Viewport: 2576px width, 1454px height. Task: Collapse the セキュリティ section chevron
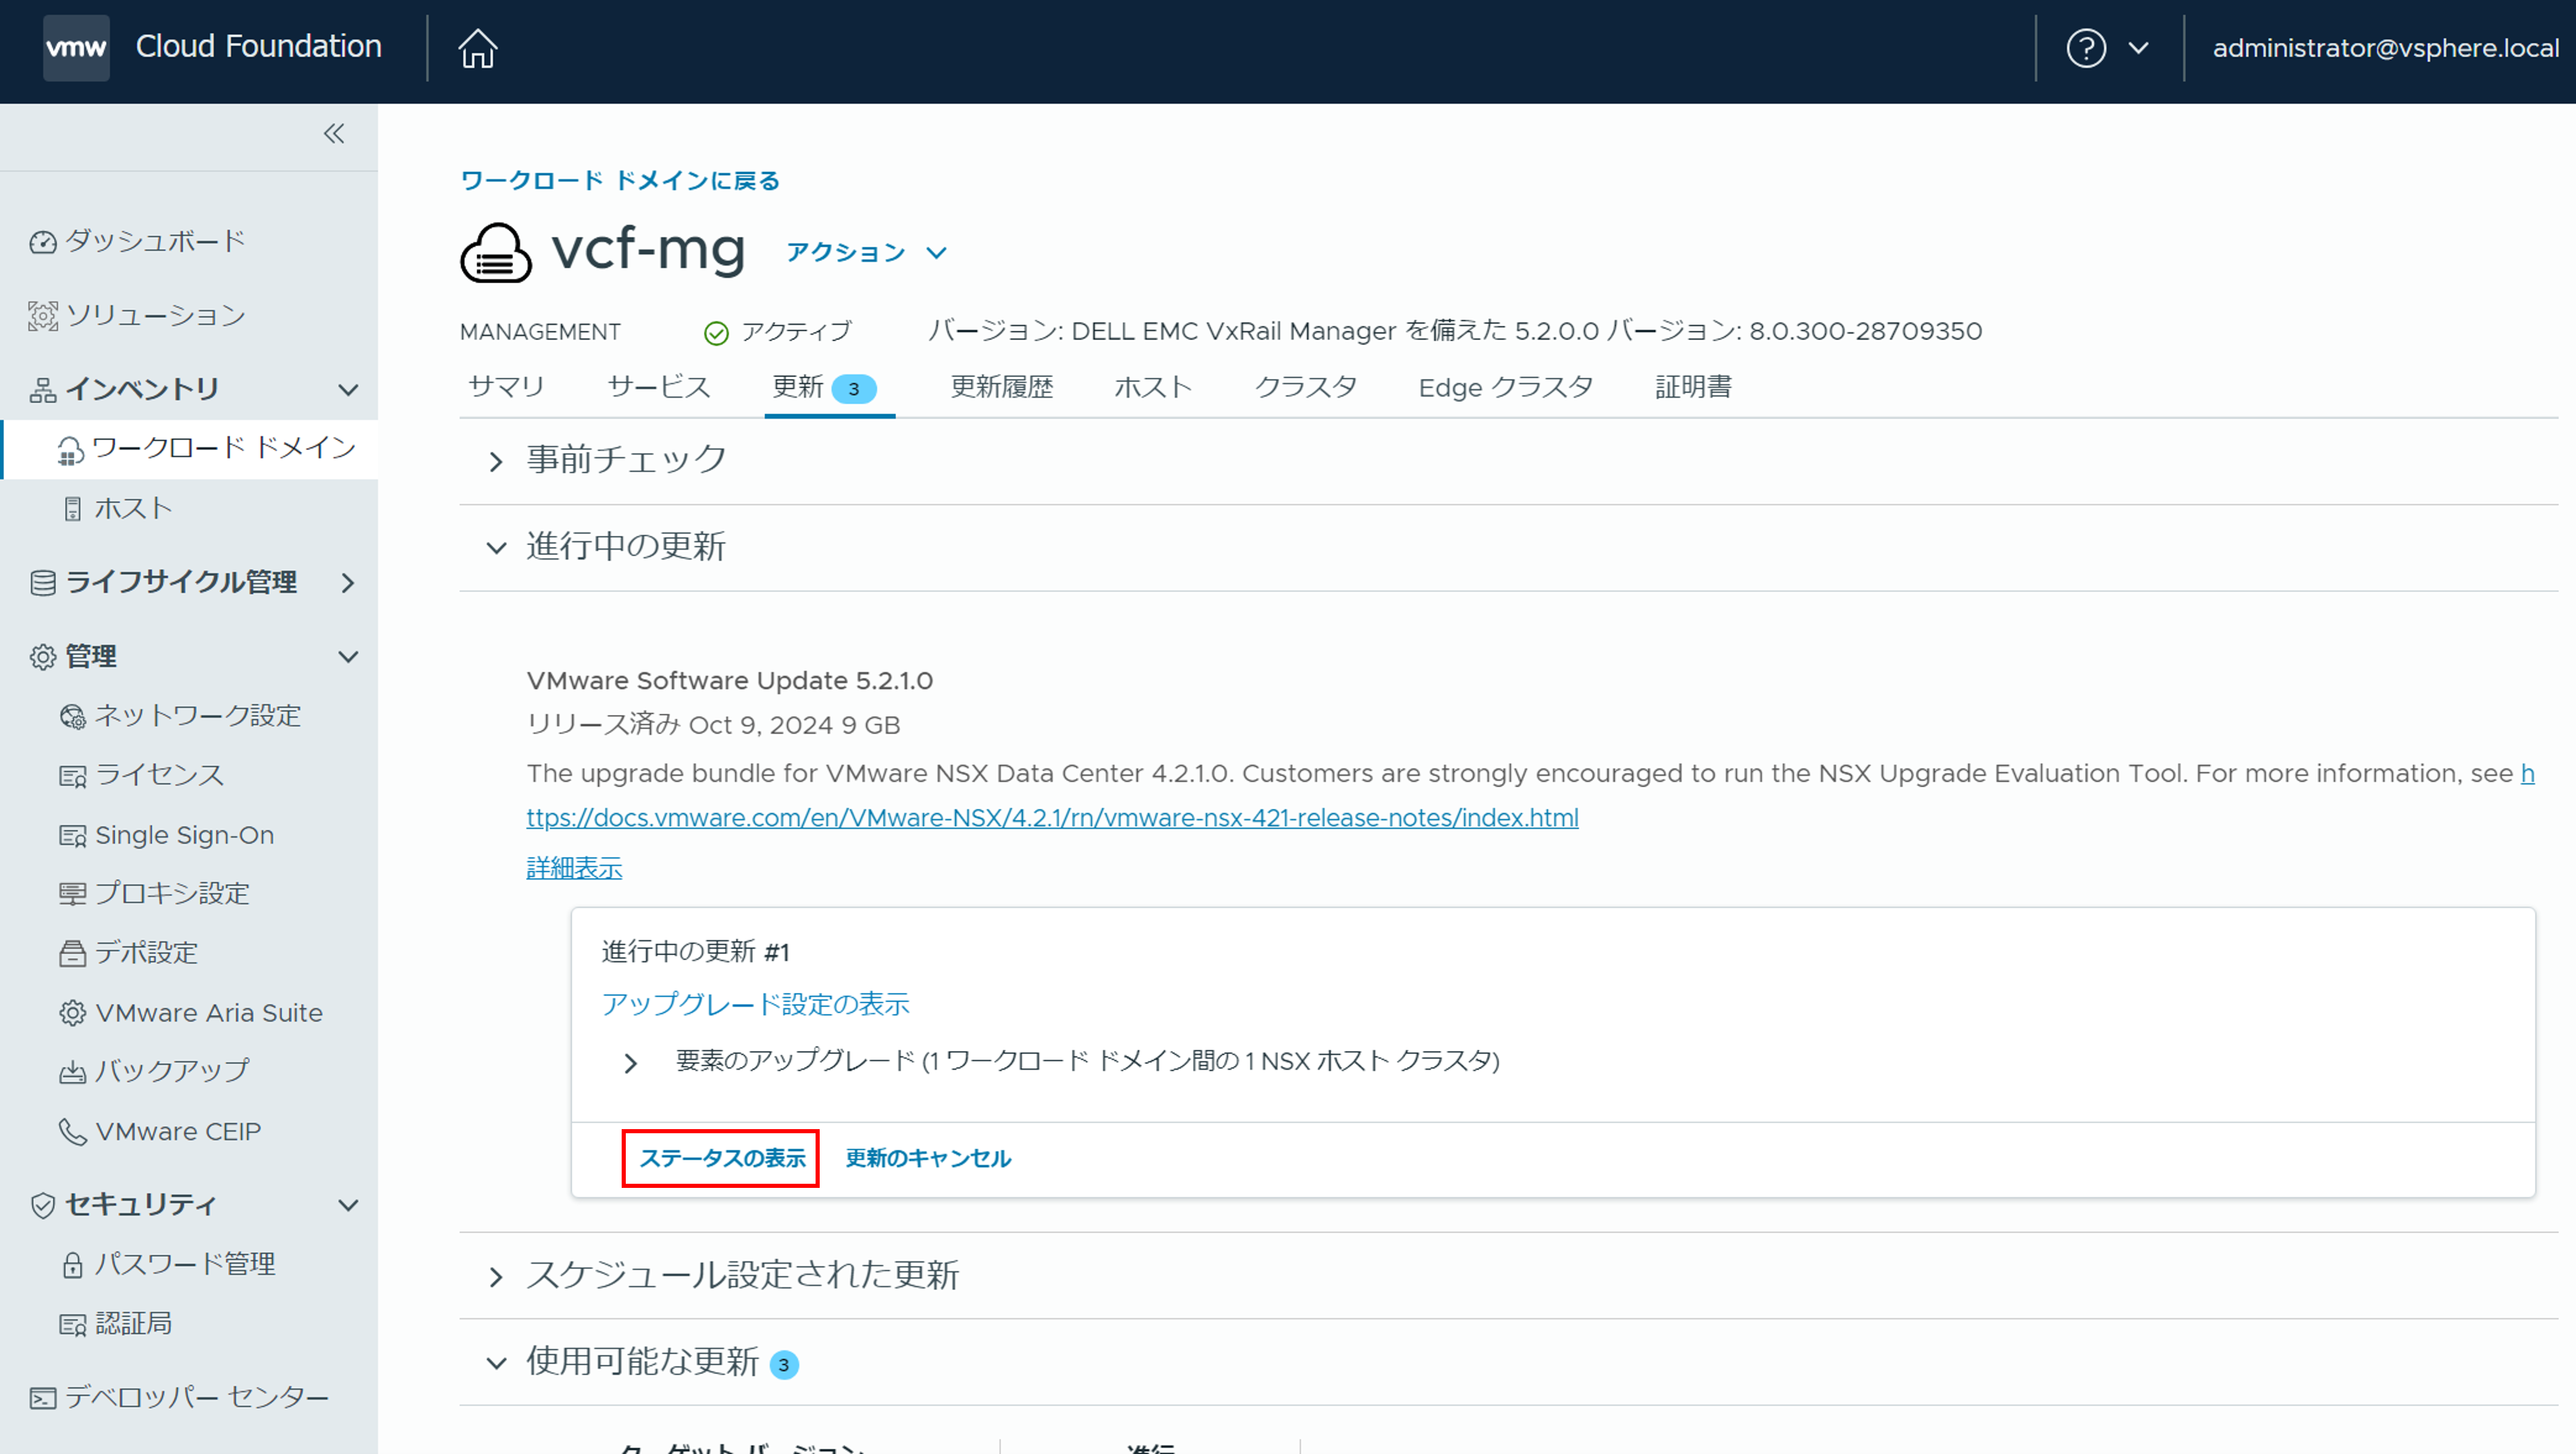(348, 1205)
